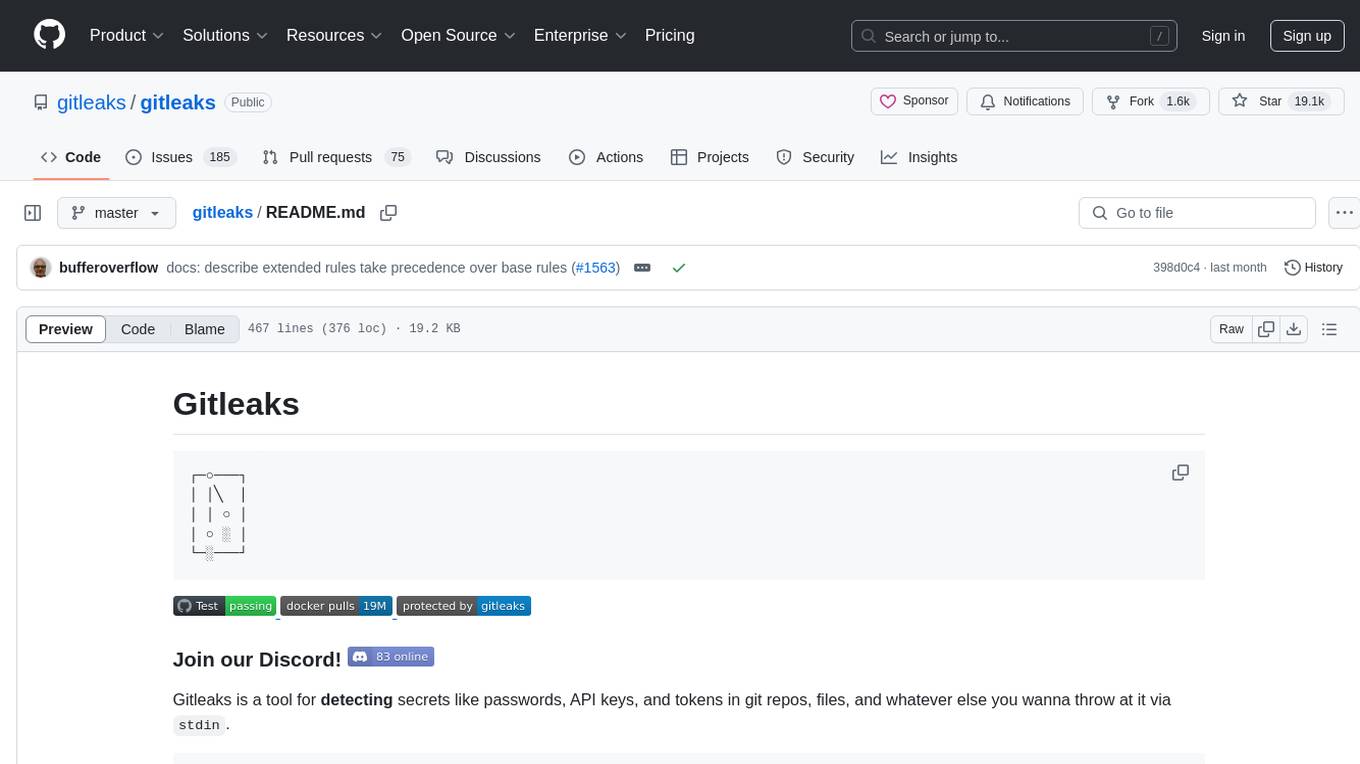Open the Pricing page
1360x764 pixels.
coord(670,35)
